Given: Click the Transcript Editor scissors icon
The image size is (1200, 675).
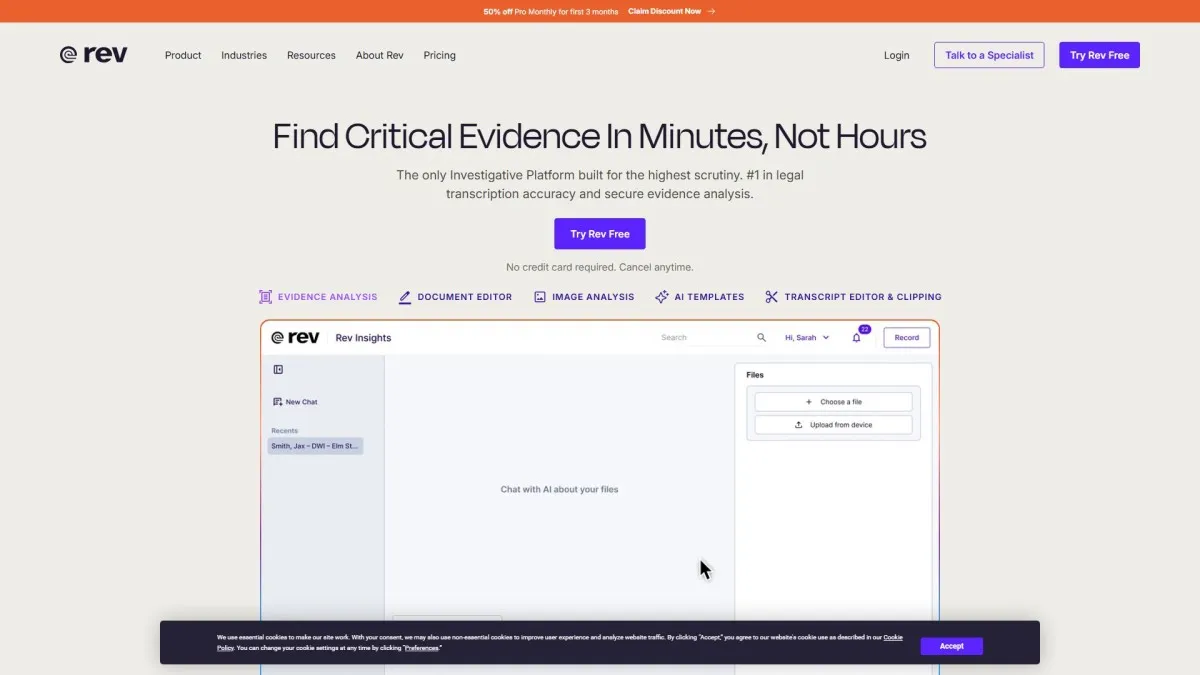Looking at the screenshot, I should click(x=771, y=297).
